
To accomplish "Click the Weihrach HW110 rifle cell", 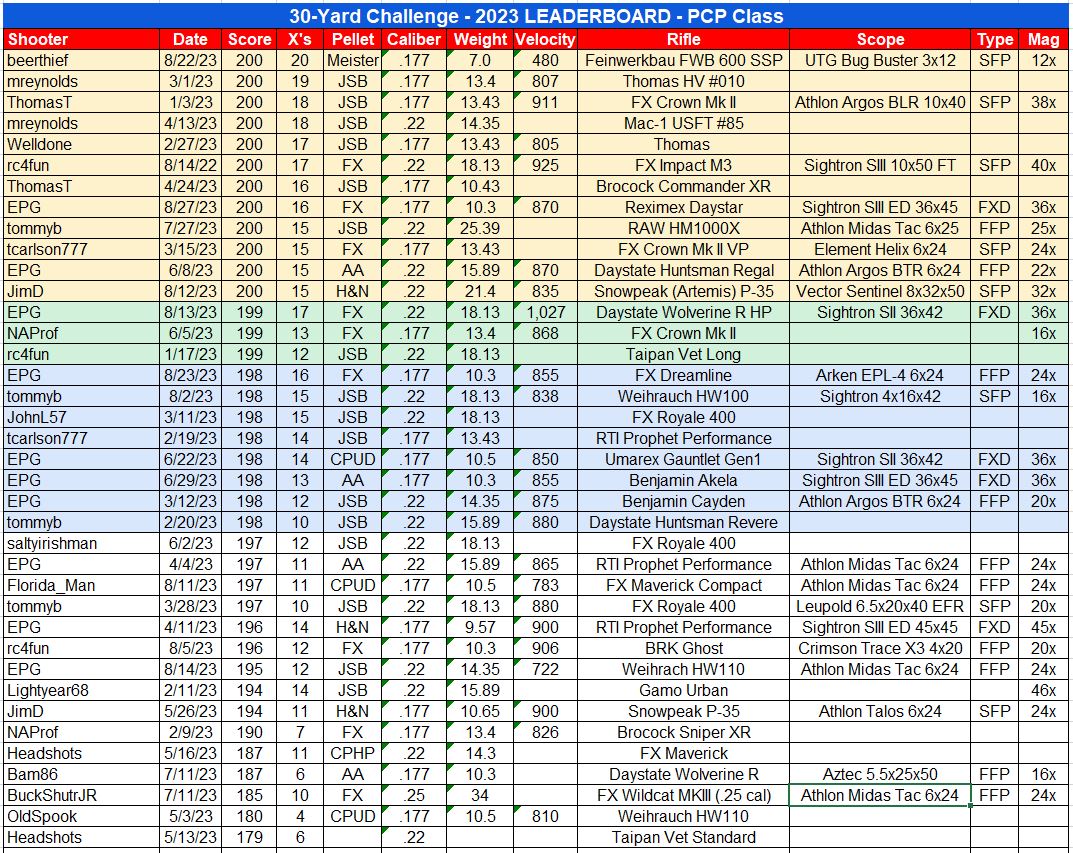I will (683, 669).
